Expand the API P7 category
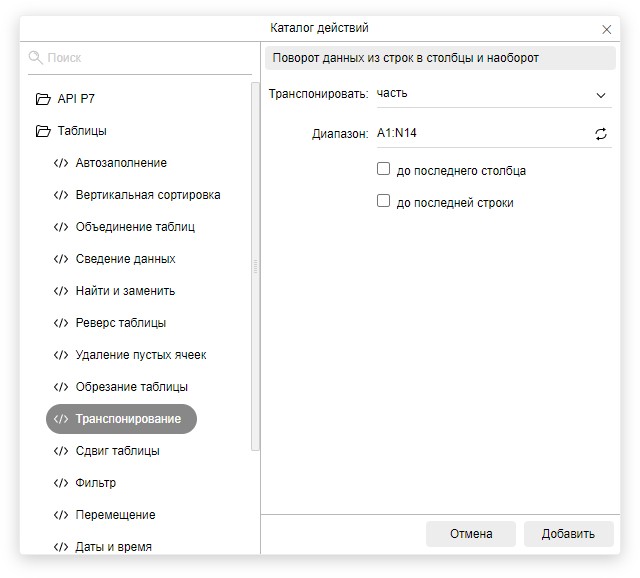 point(76,99)
